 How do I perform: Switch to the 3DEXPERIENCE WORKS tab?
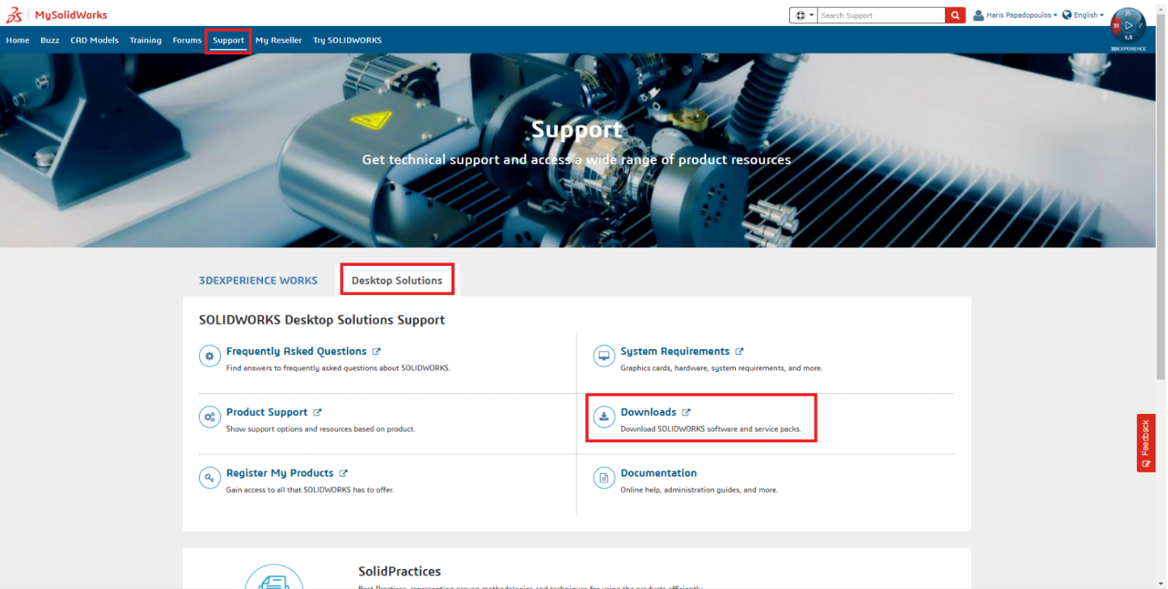click(x=258, y=280)
